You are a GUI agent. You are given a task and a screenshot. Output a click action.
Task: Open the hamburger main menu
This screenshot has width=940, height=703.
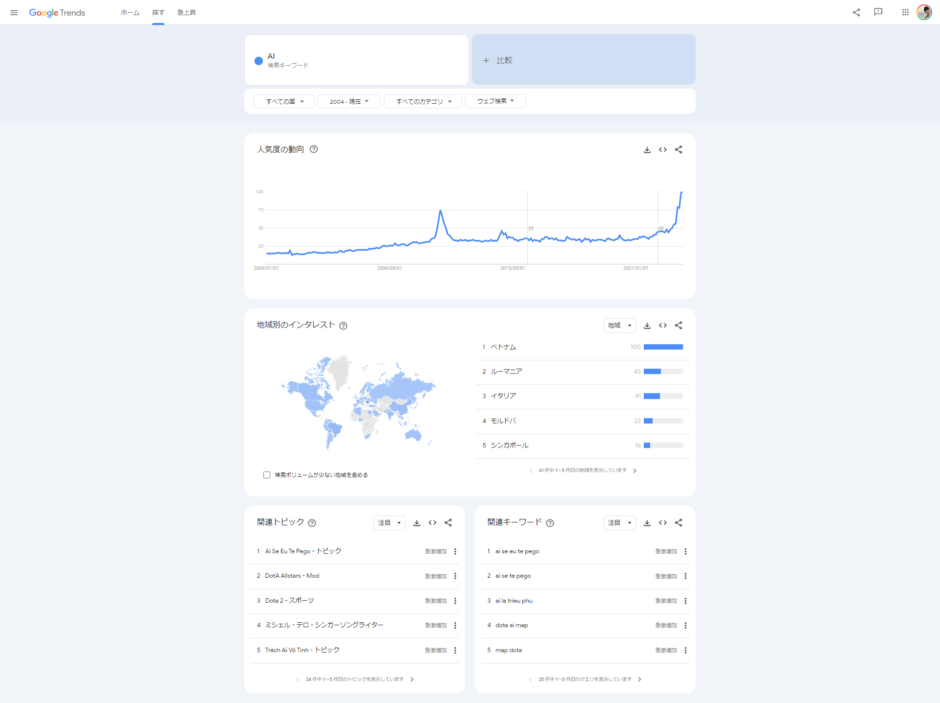click(14, 13)
